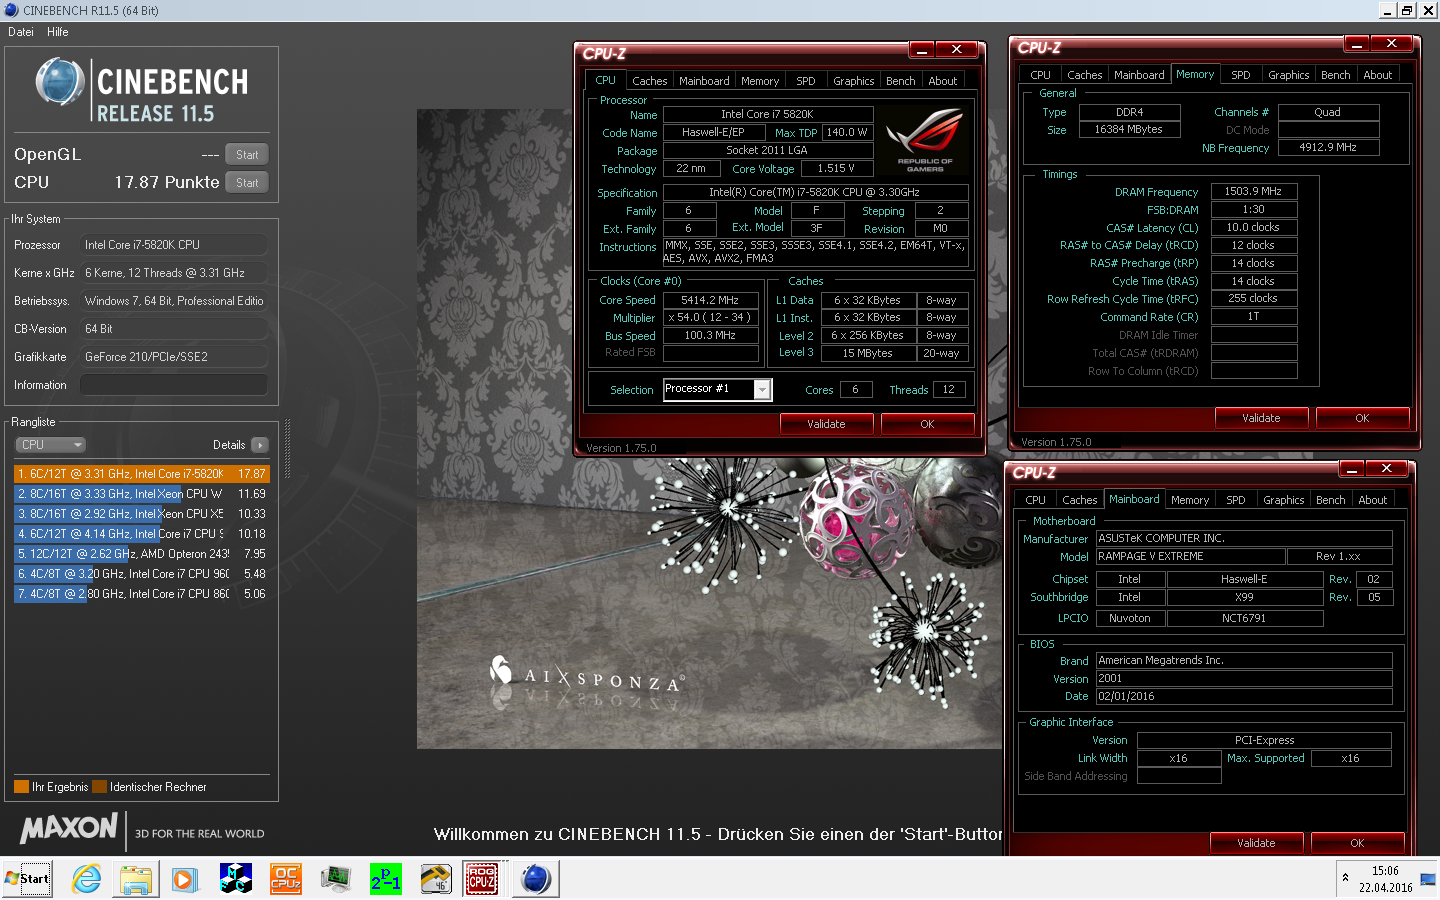Viewport: 1440px width, 900px height.
Task: Open the MFC cube program in taskbar
Action: [x=236, y=879]
